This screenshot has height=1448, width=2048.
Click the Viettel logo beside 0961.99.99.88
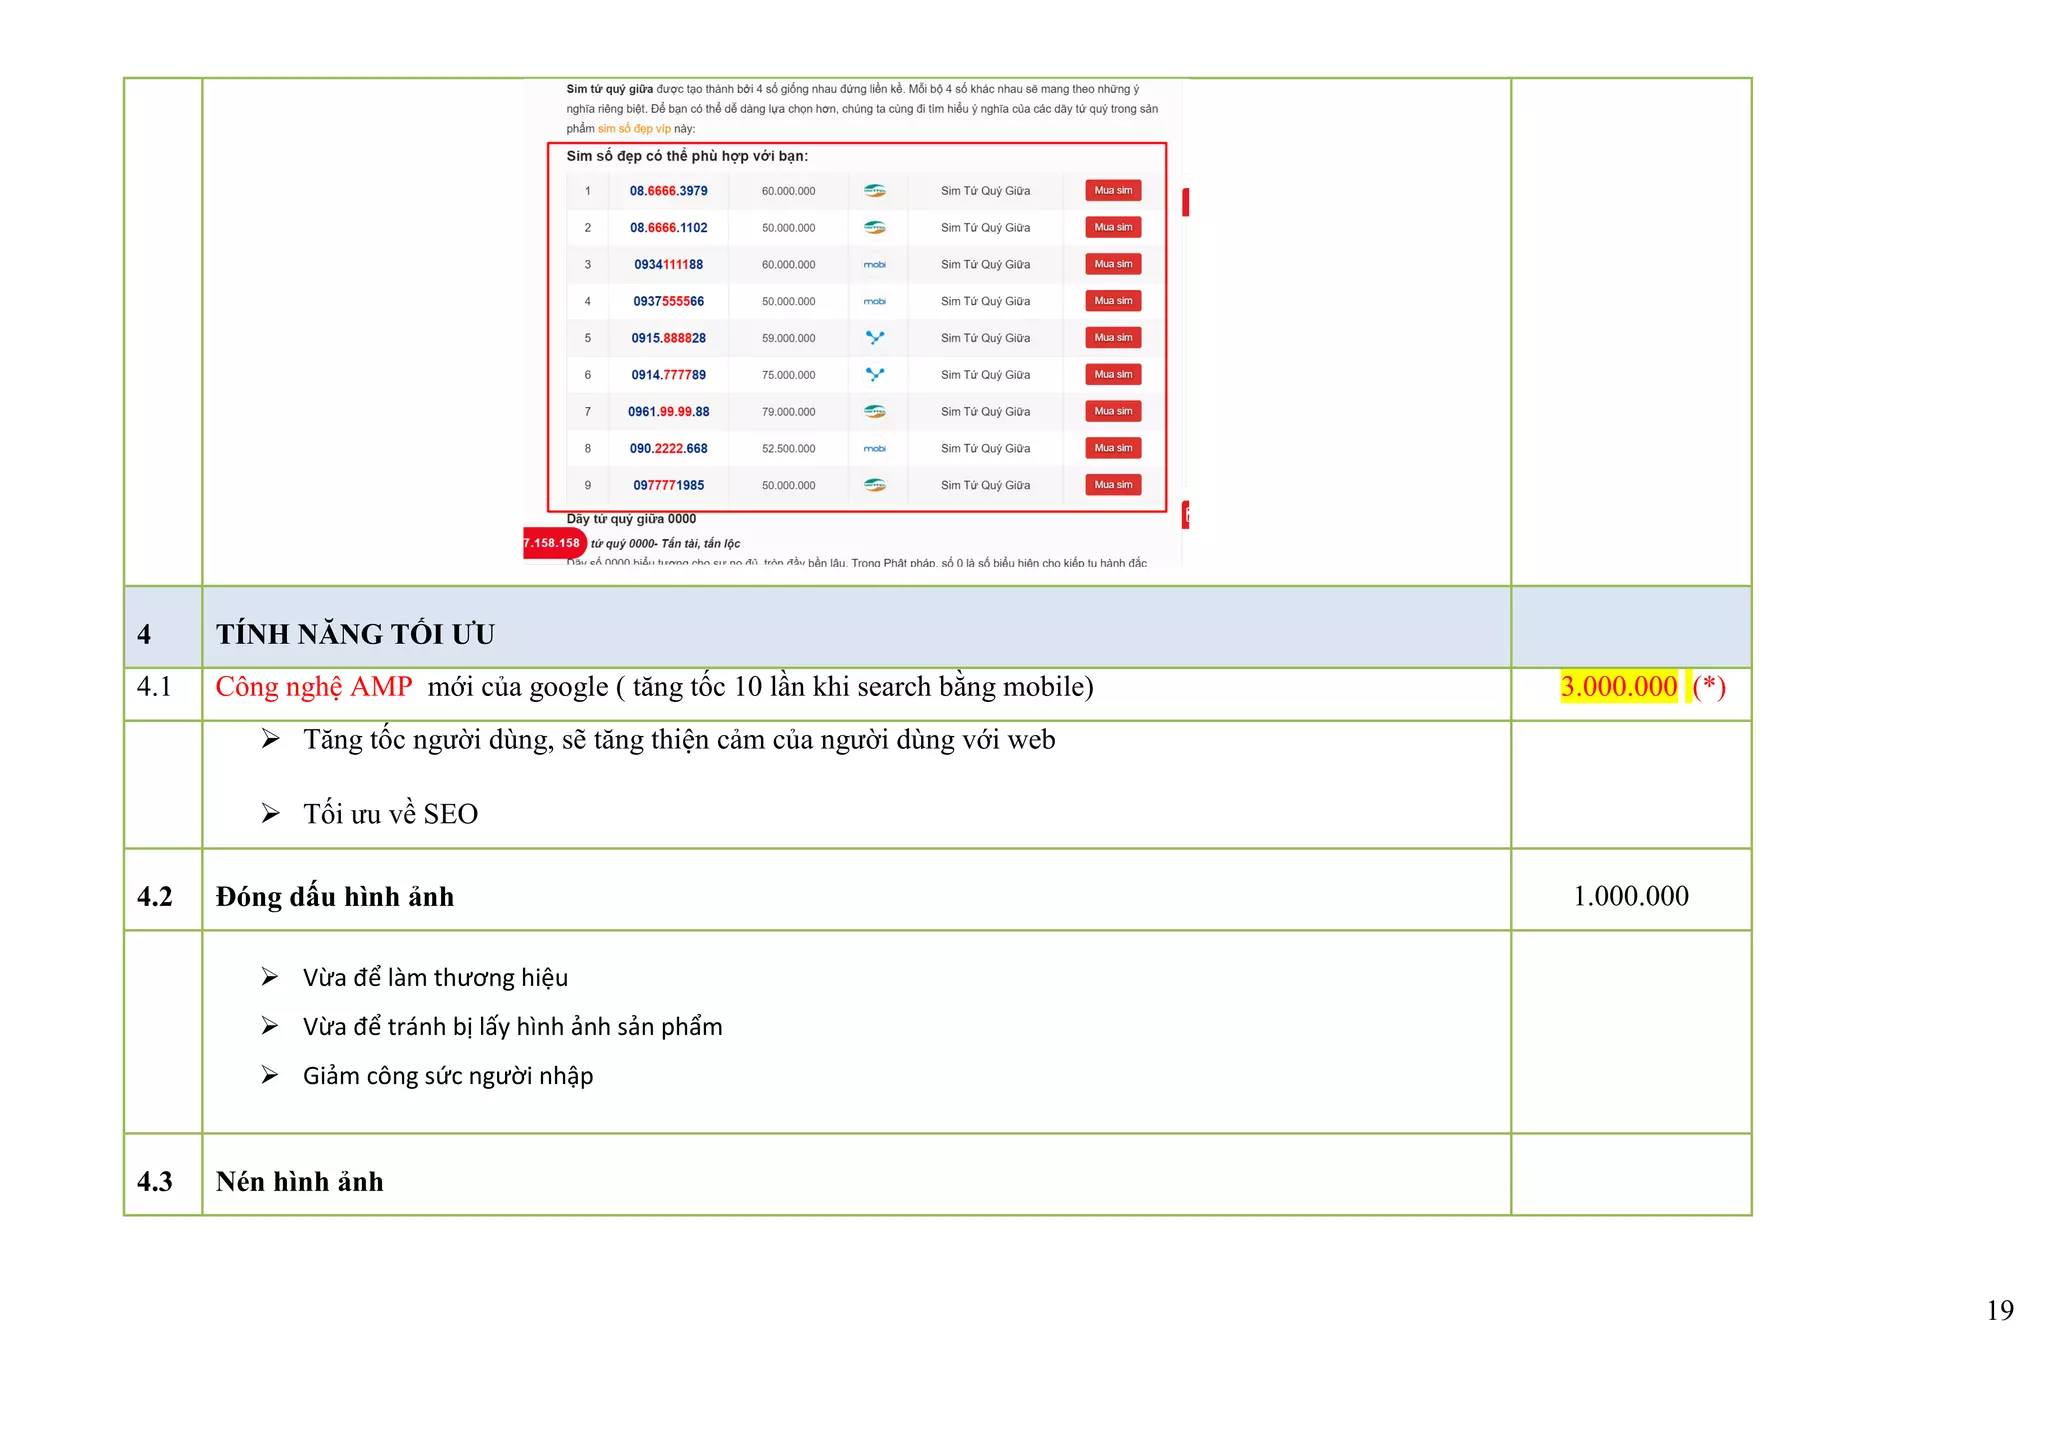coord(875,412)
